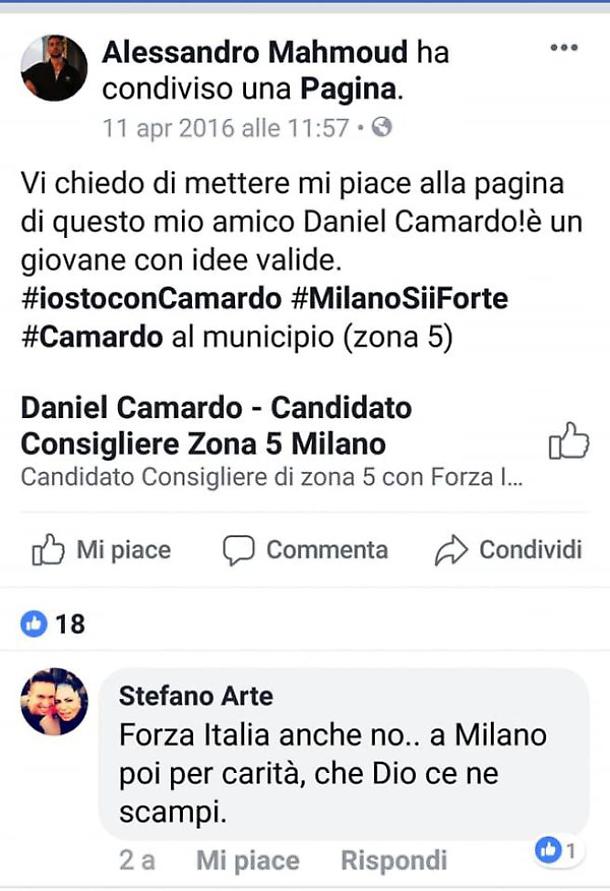
Task: Like Stefano Arte's comment via Mi piace
Action: coord(247,860)
